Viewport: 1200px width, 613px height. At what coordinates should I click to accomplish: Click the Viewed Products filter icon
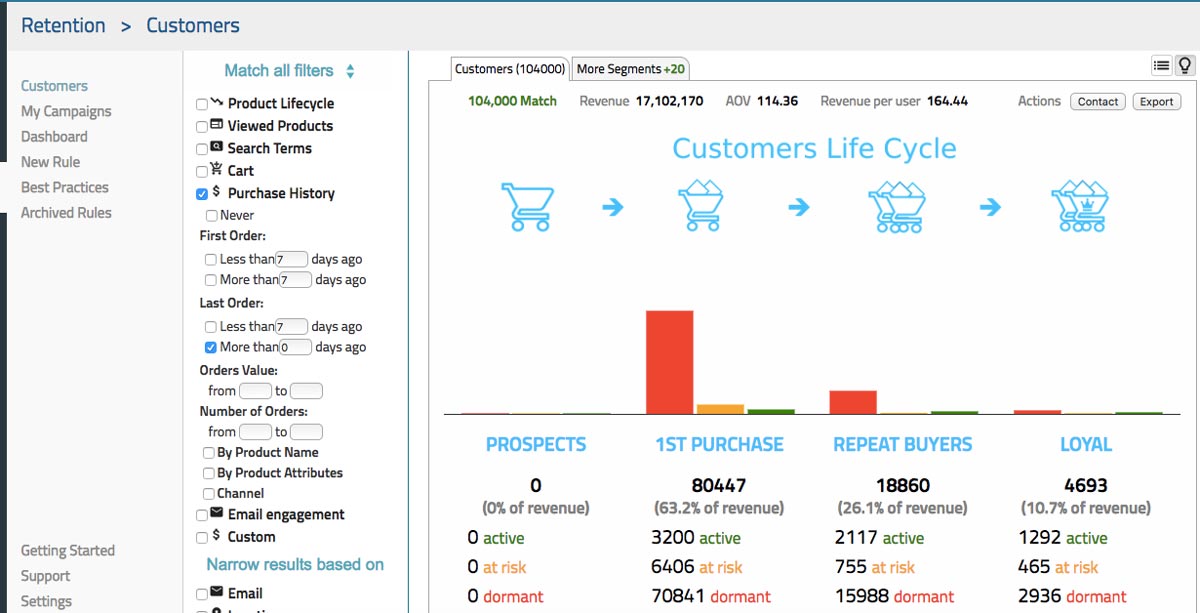pyautogui.click(x=217, y=126)
